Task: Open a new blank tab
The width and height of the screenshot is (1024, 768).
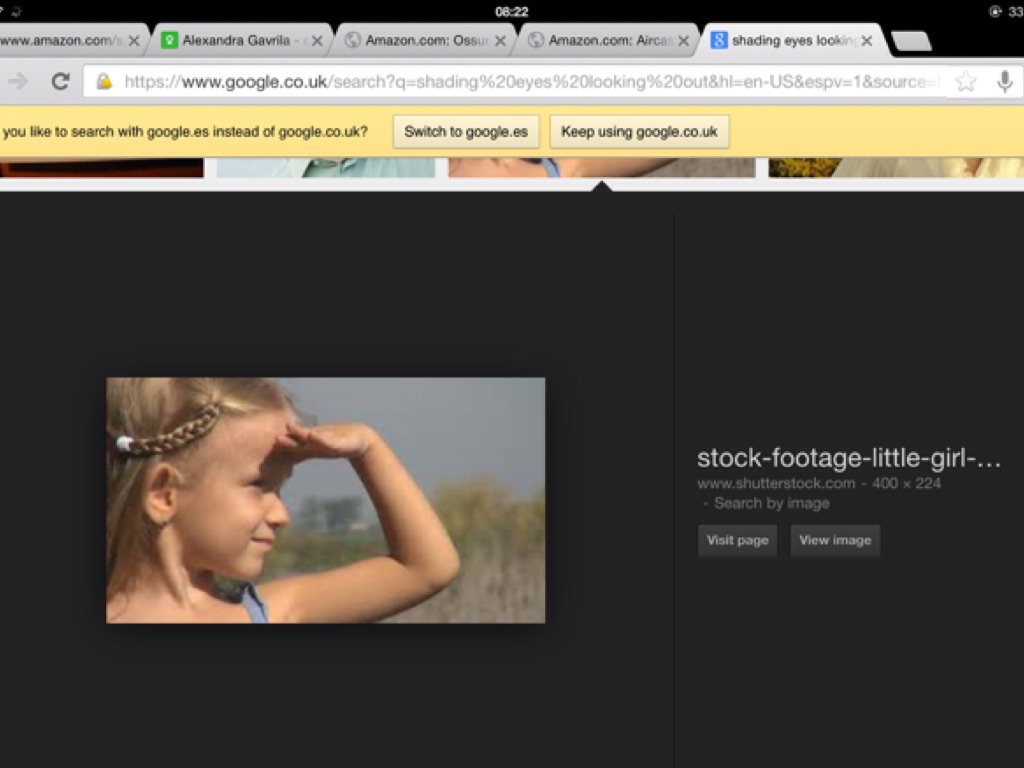Action: (x=910, y=41)
